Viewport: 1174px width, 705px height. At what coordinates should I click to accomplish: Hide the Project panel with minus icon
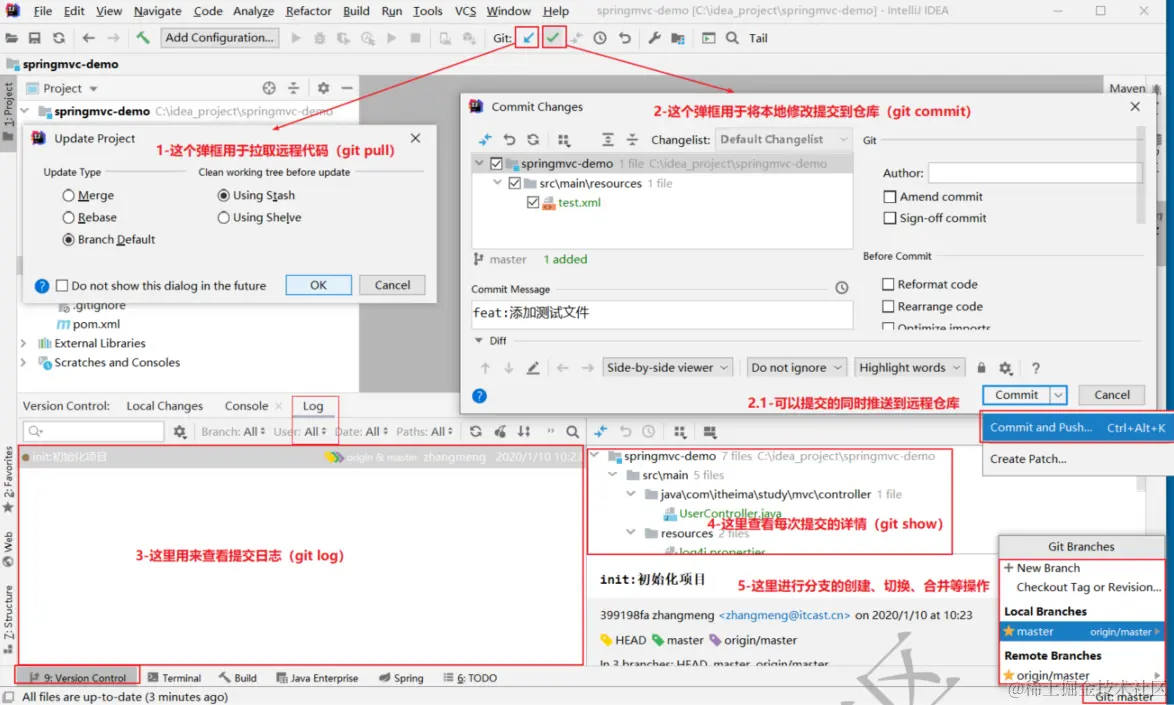(347, 88)
